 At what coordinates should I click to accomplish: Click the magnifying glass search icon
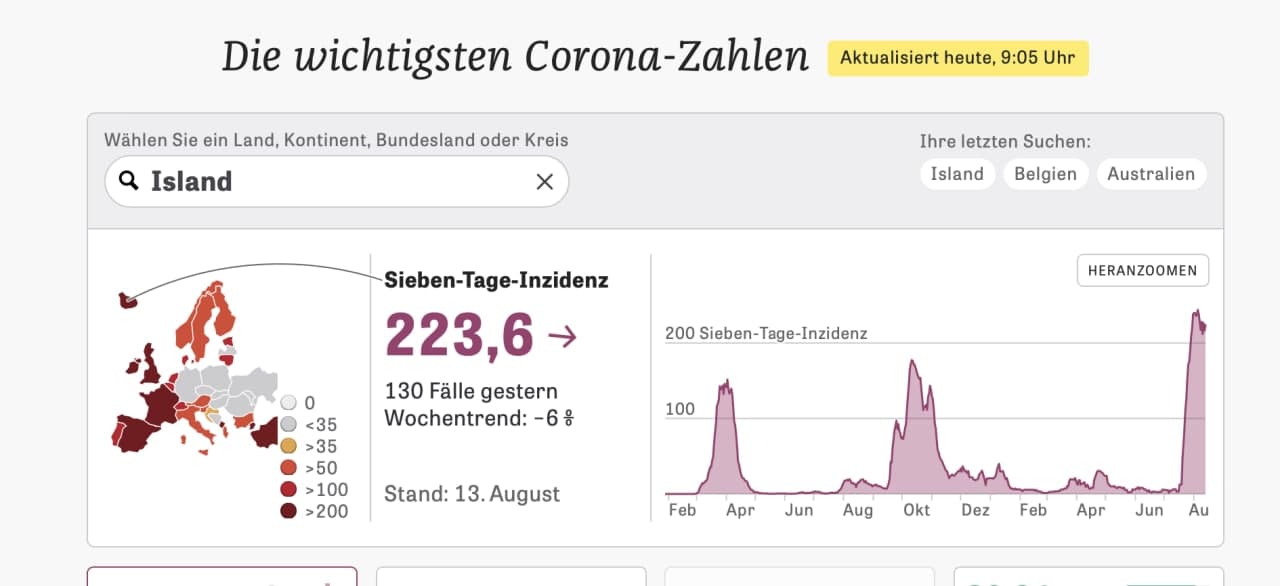(128, 181)
